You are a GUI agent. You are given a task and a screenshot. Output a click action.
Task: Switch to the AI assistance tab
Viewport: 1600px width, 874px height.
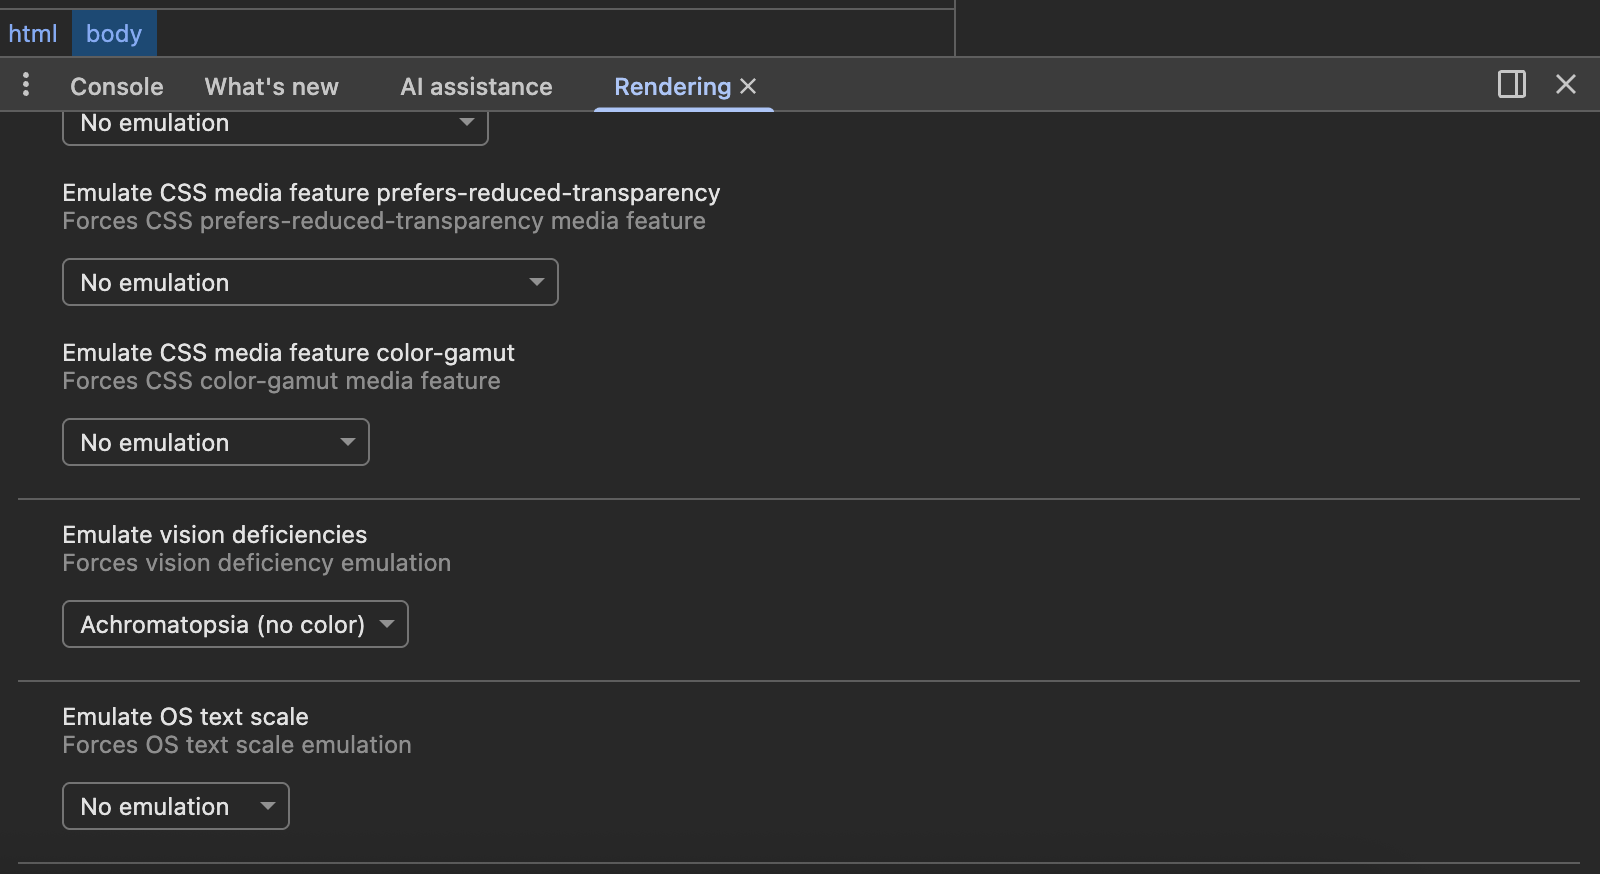click(x=476, y=87)
